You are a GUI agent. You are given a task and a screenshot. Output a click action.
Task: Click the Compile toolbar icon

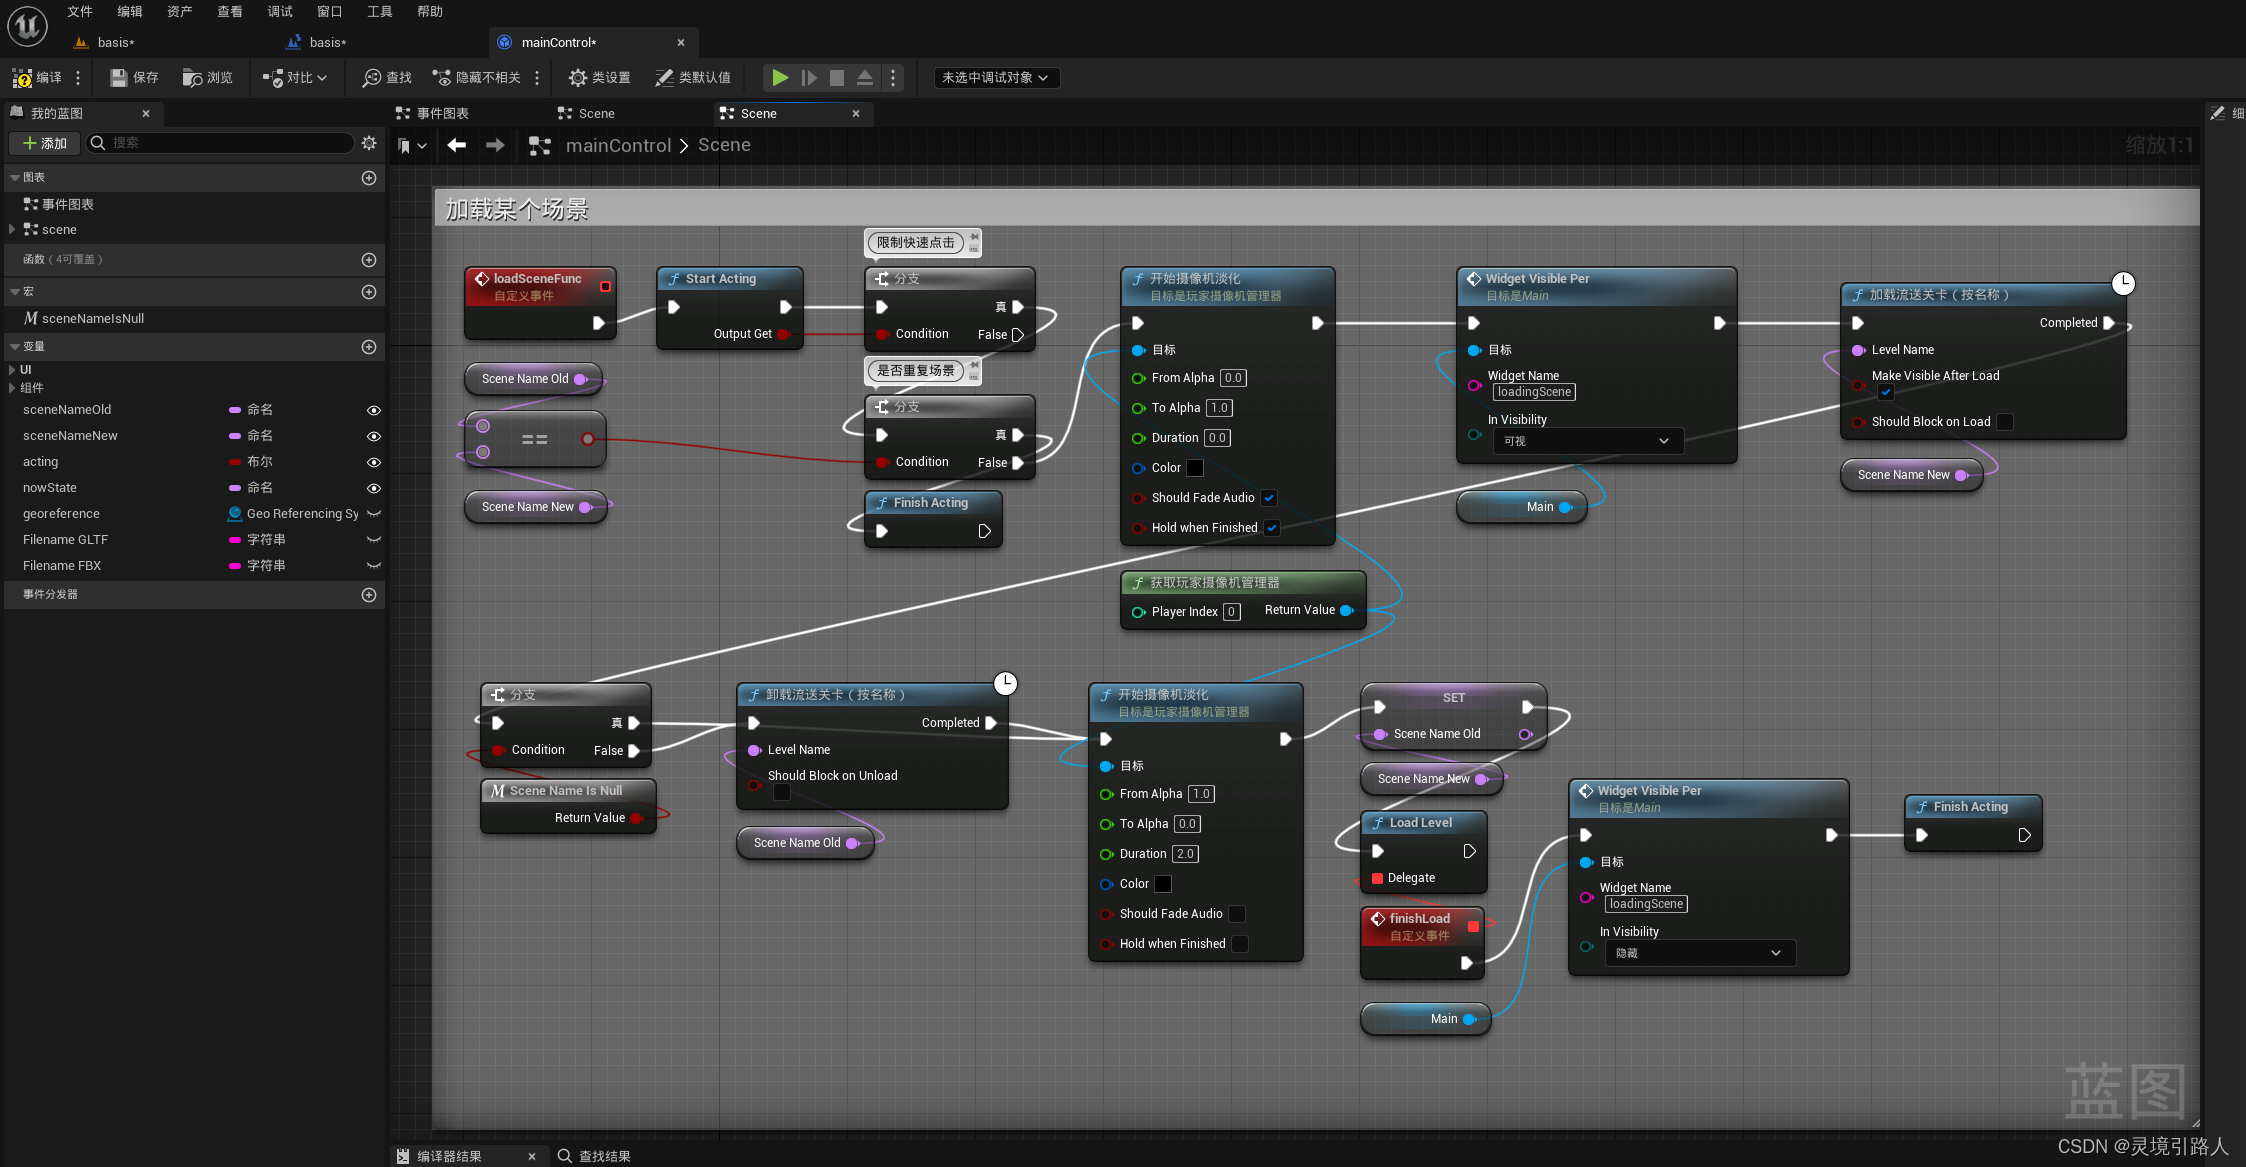click(23, 78)
